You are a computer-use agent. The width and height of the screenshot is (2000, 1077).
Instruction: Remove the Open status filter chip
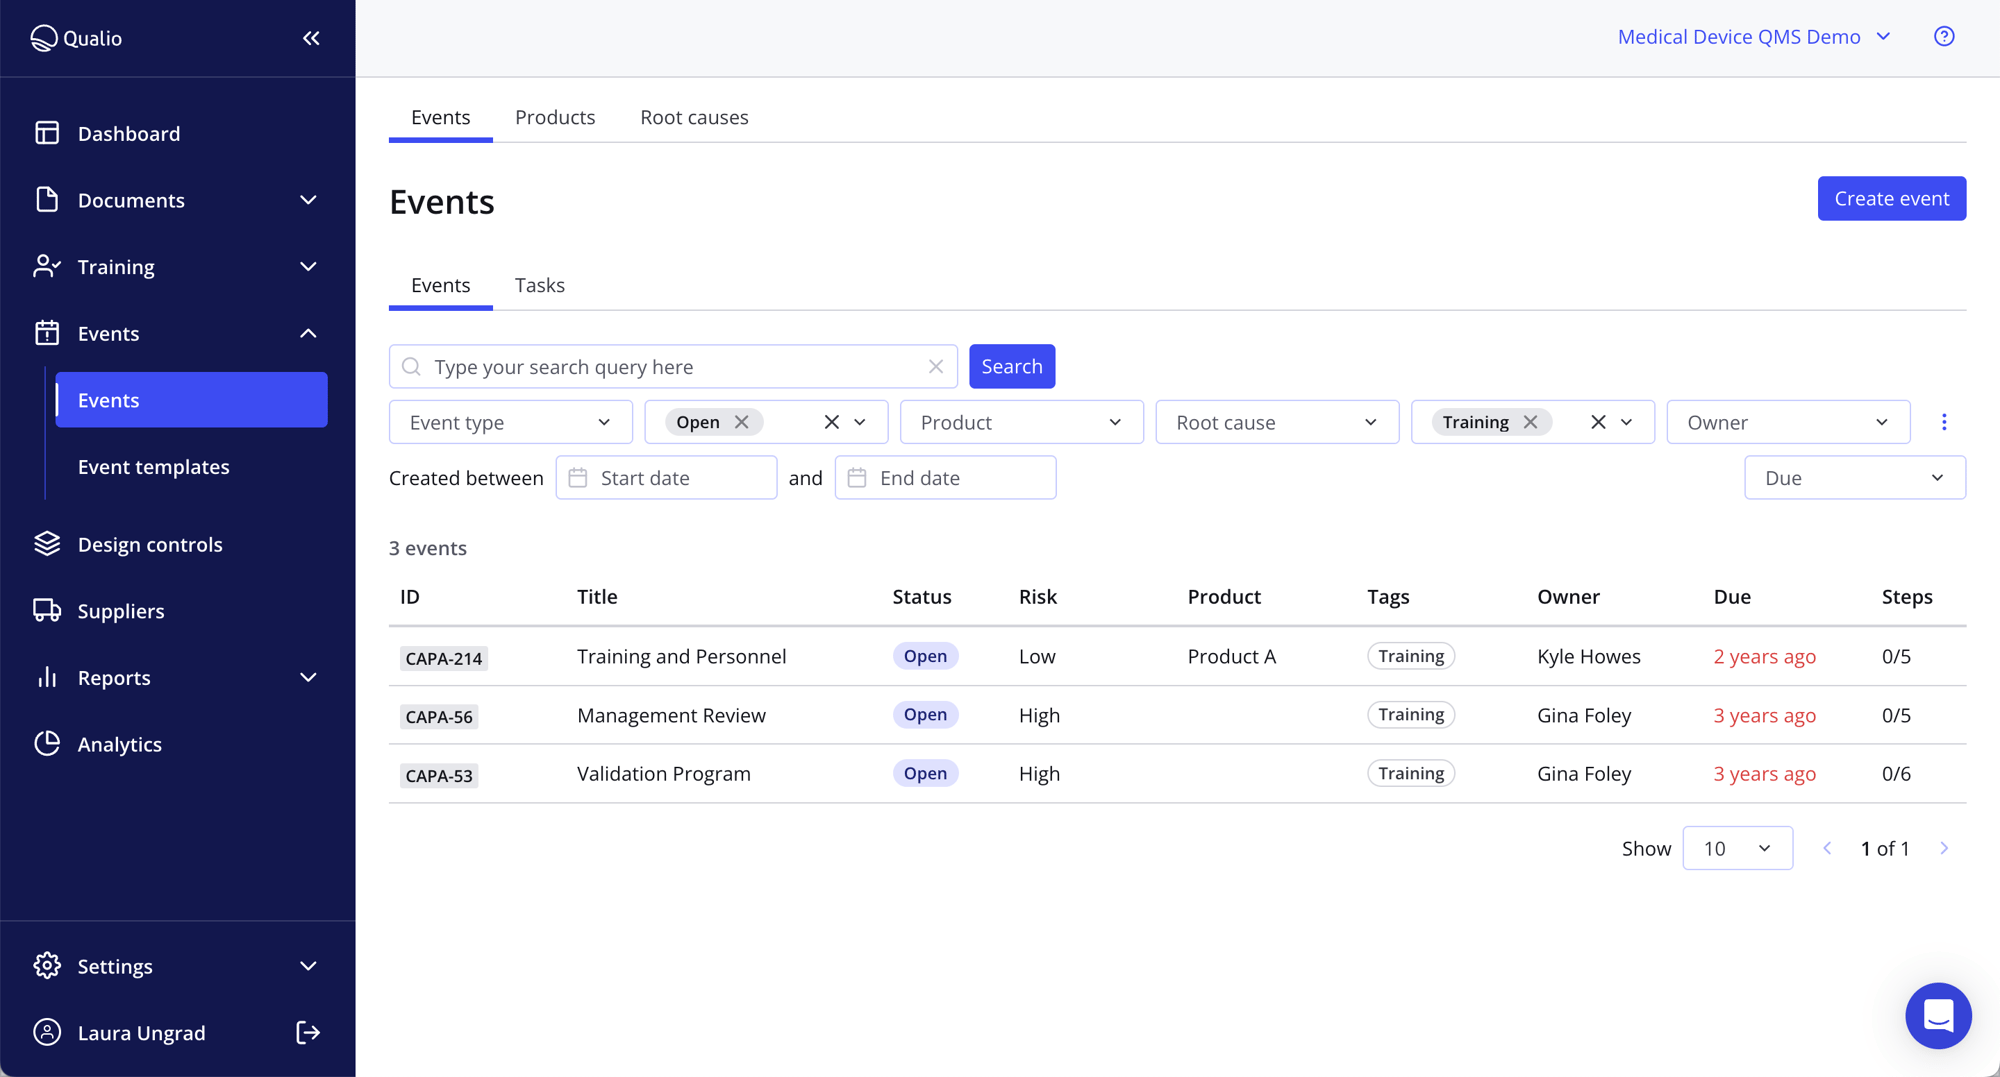pos(742,421)
